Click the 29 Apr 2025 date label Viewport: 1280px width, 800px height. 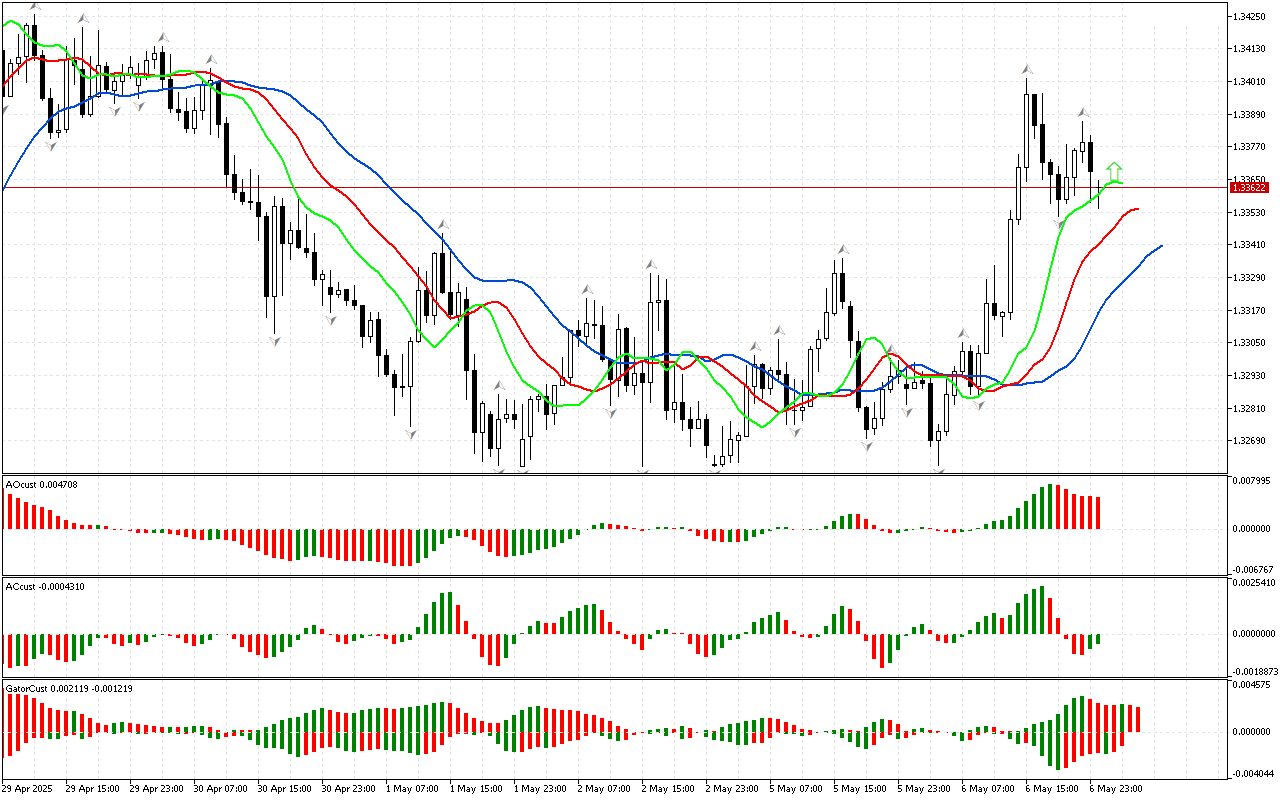tap(31, 788)
